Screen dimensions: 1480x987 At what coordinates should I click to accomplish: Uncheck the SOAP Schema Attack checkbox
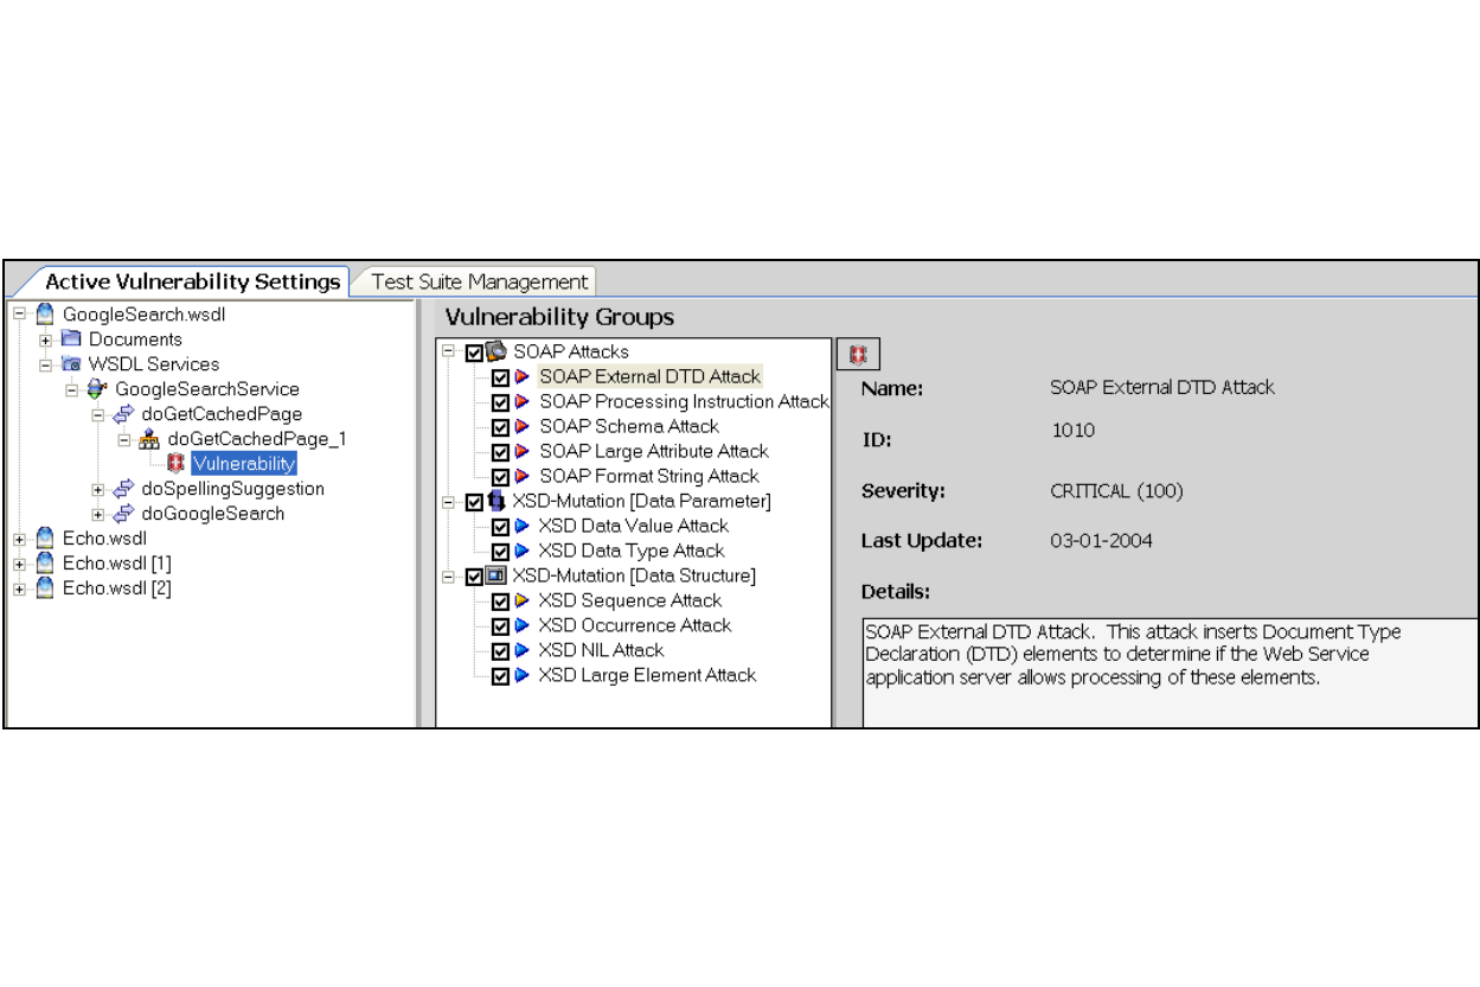(501, 427)
